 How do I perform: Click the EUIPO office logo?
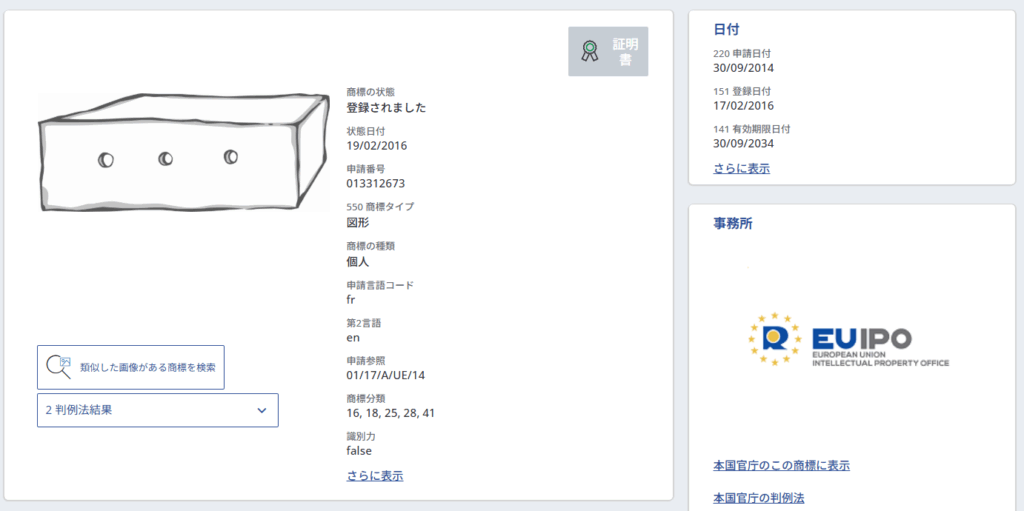pyautogui.click(x=848, y=340)
